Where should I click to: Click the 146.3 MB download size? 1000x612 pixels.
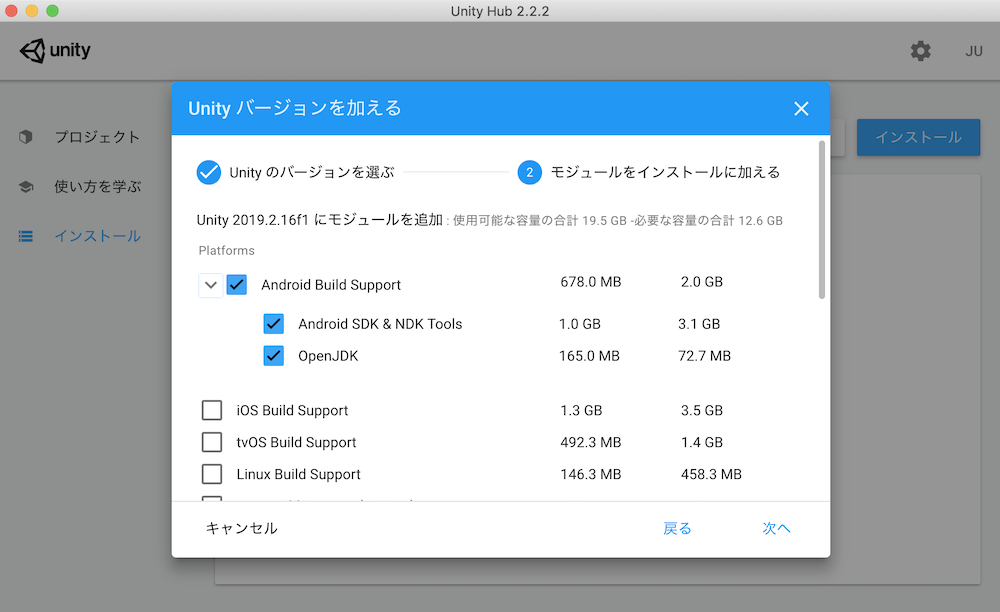coord(591,474)
